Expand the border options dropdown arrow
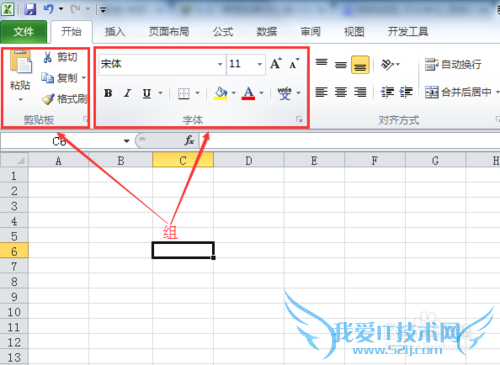 [197, 93]
